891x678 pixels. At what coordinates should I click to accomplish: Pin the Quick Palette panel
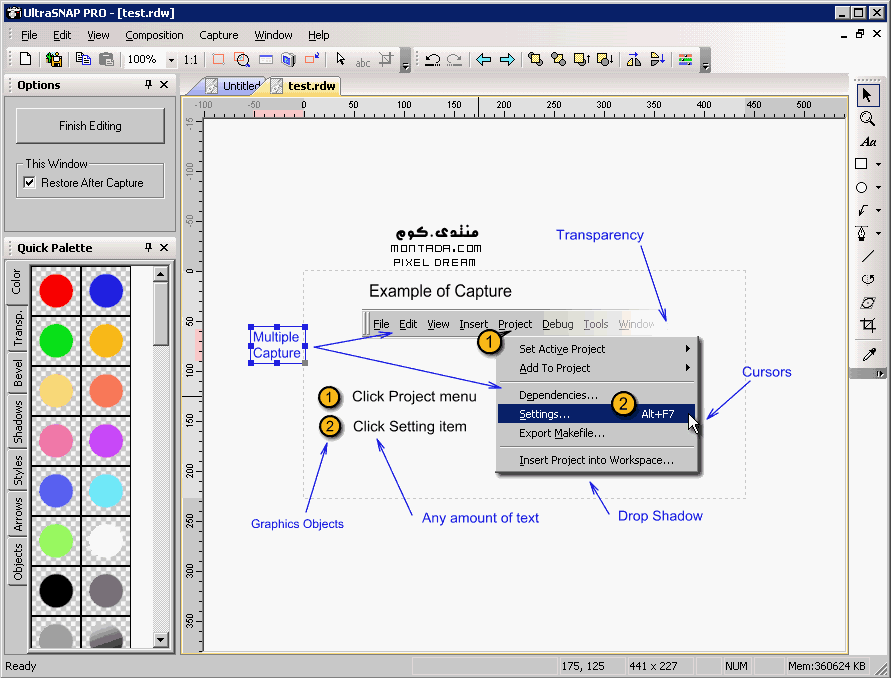(148, 248)
